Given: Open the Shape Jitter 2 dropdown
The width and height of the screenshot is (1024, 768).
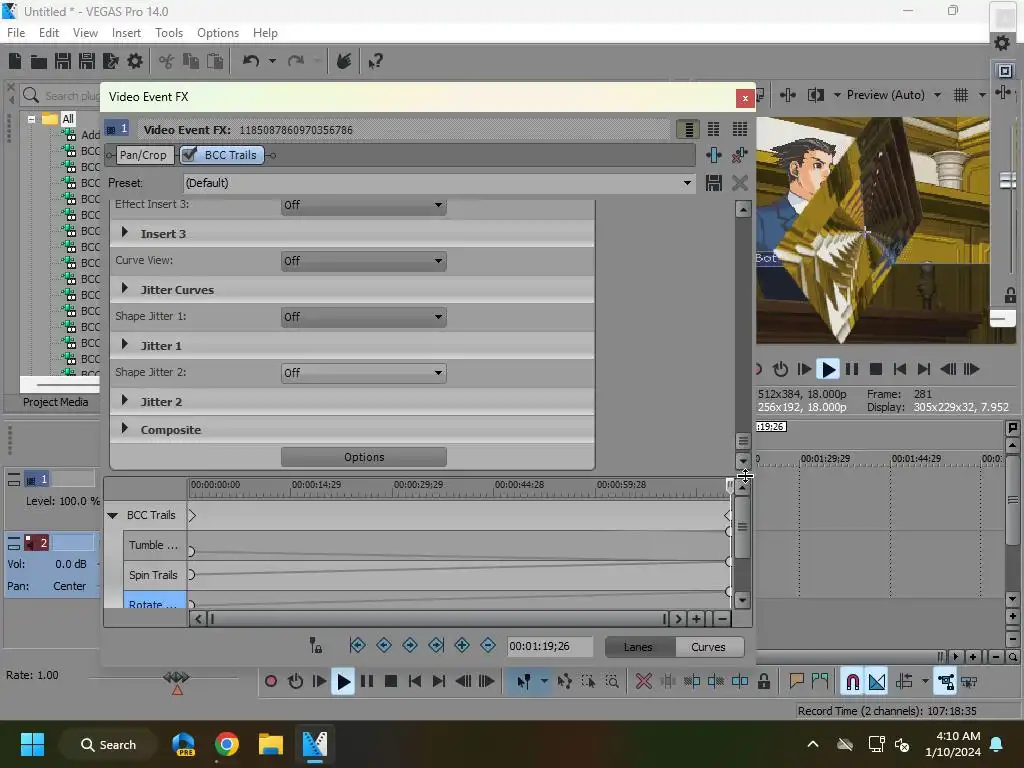Looking at the screenshot, I should [364, 373].
